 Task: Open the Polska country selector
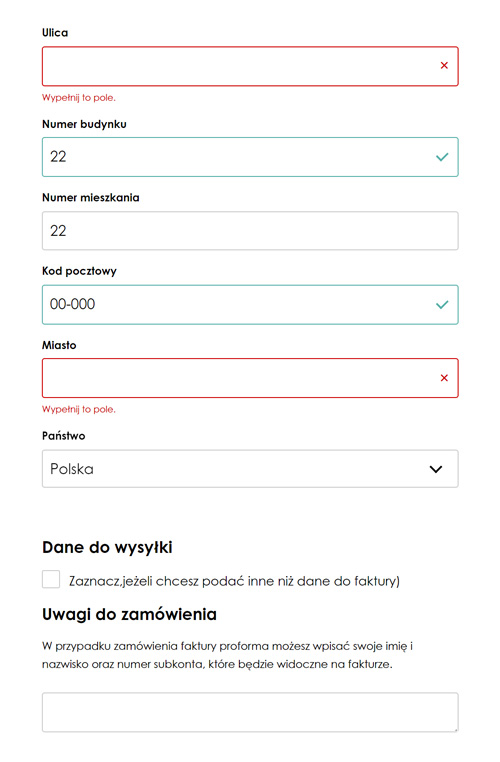click(x=250, y=469)
